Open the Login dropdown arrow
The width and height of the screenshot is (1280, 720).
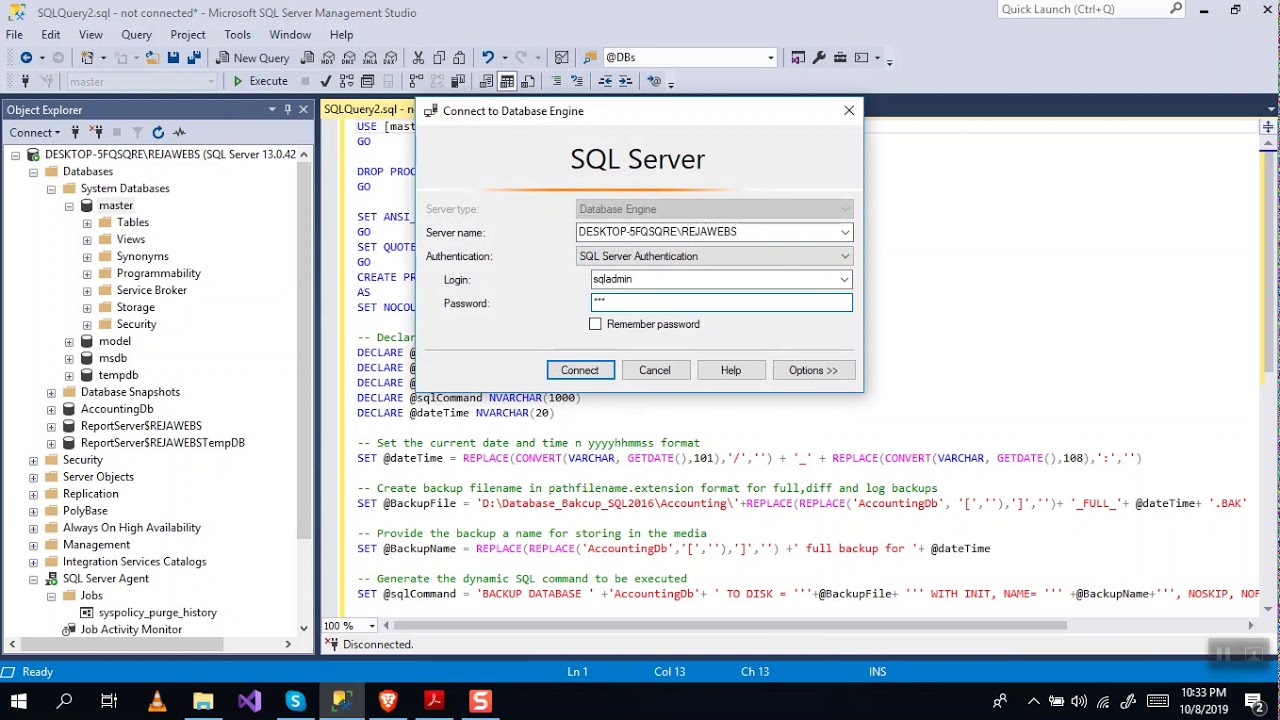845,280
